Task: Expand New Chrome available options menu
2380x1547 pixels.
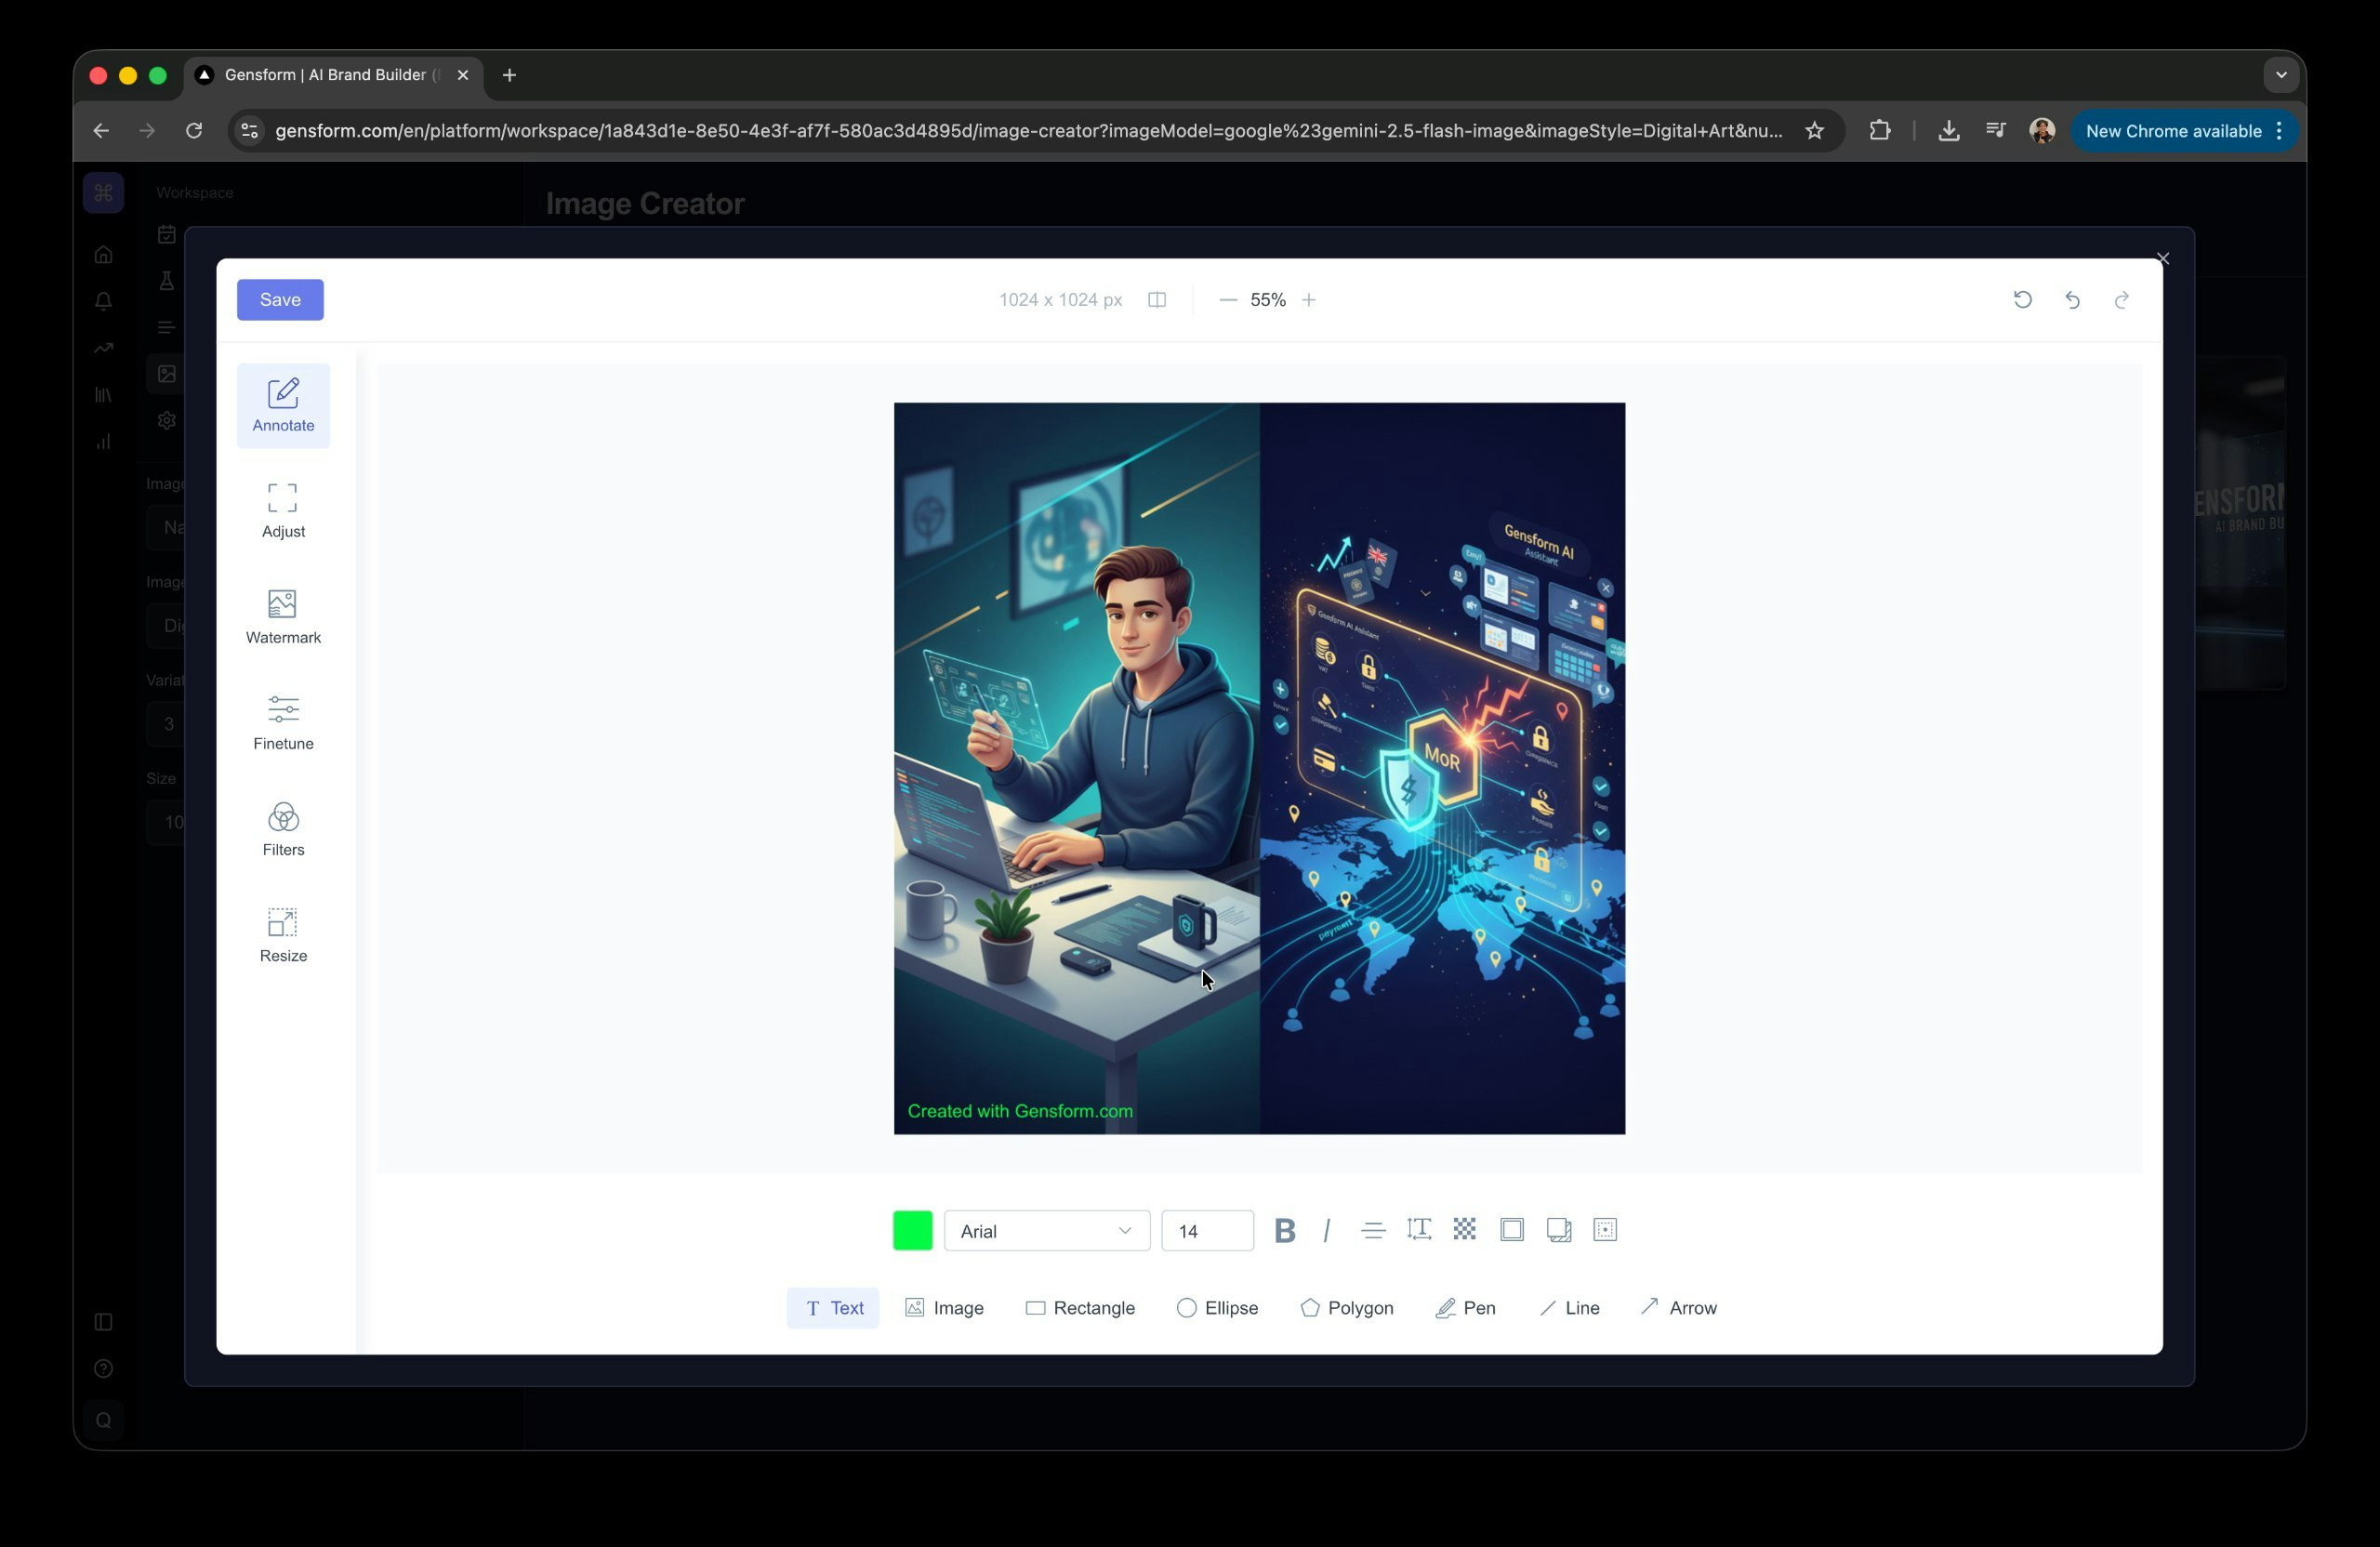Action: coord(2279,130)
